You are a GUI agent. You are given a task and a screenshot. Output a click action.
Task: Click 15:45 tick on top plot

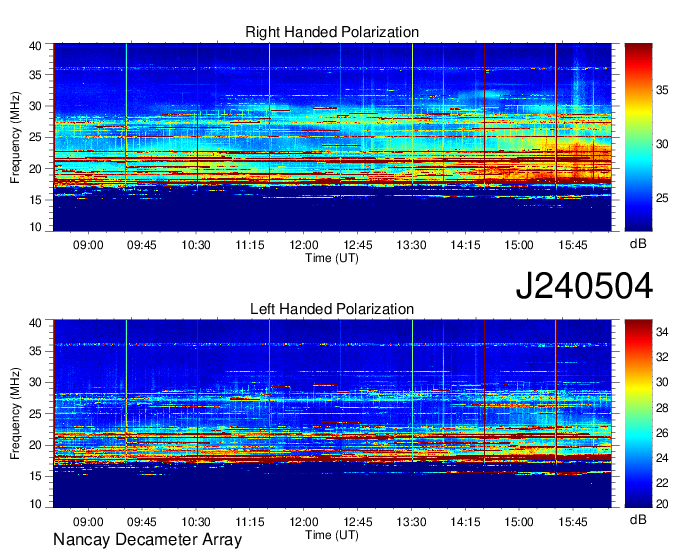coord(573,245)
